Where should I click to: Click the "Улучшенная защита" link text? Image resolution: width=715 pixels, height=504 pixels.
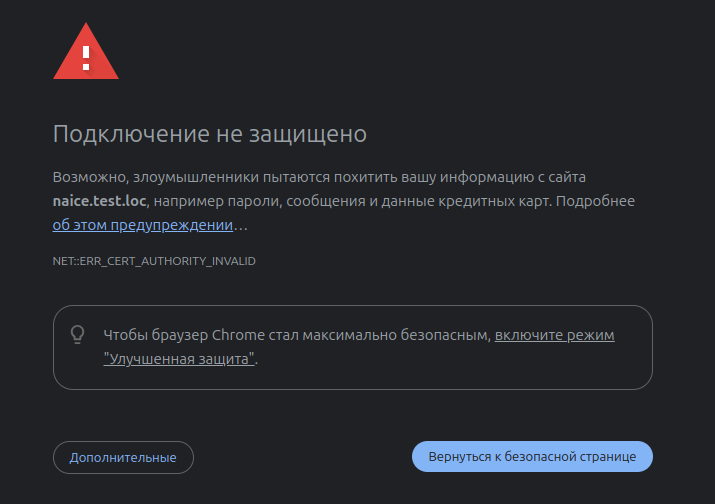pos(179,358)
